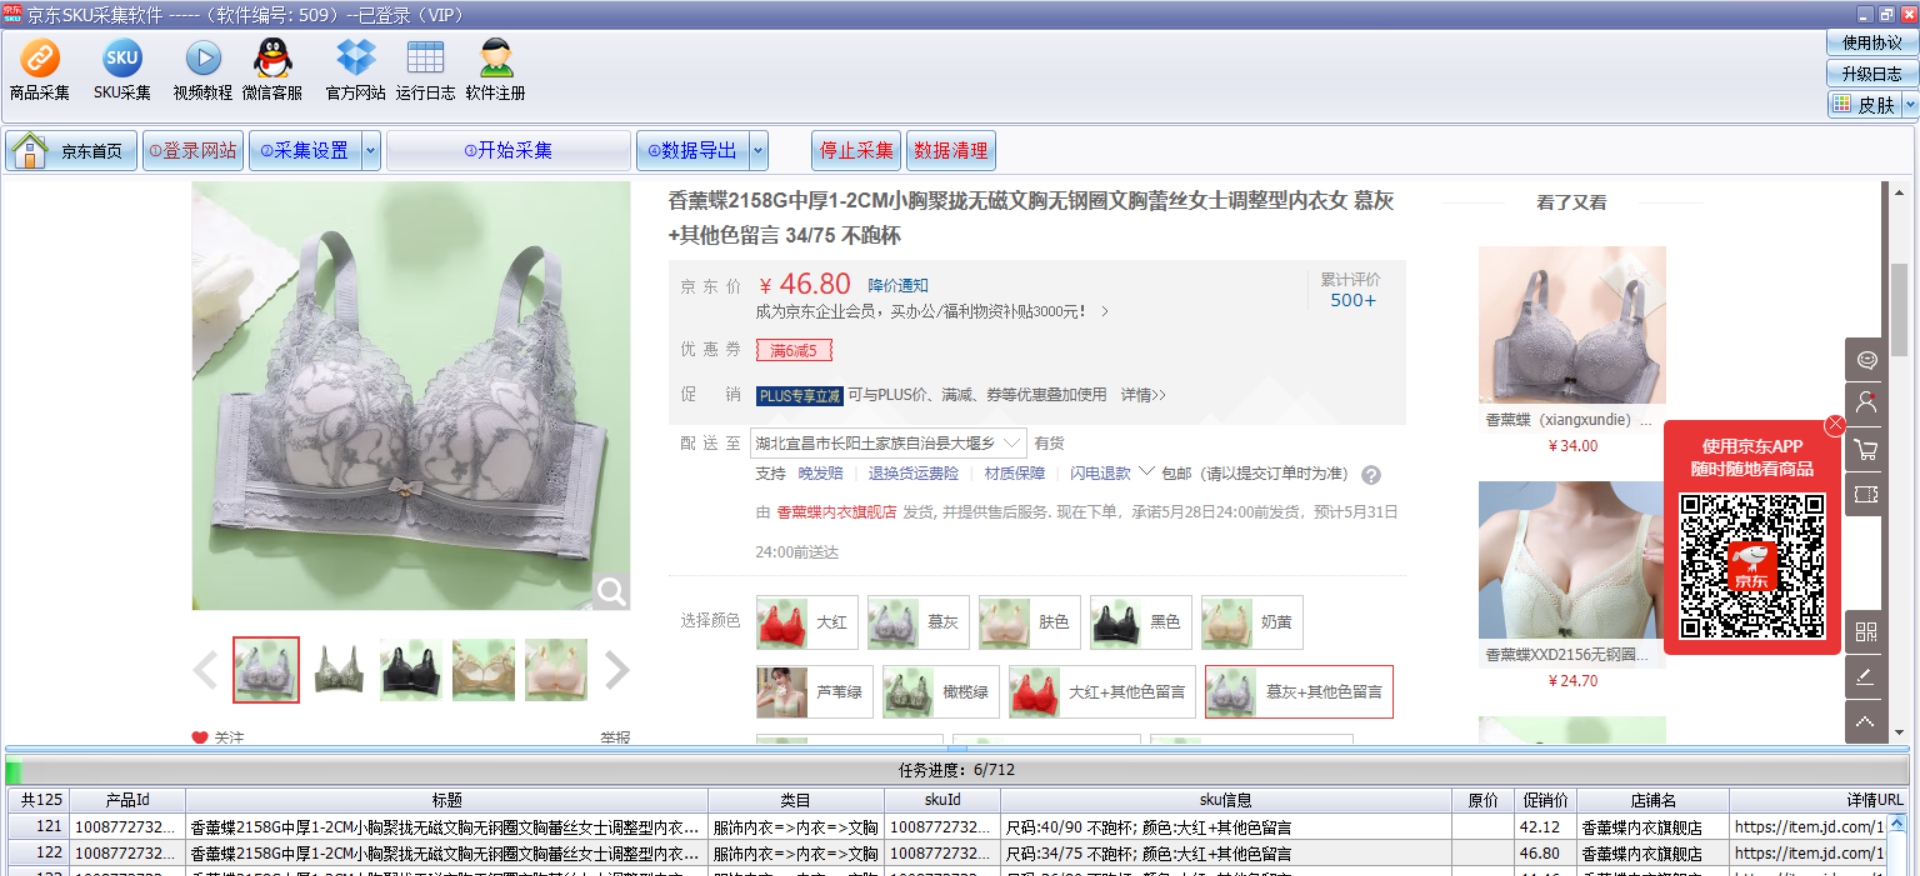The image size is (1920, 876).
Task: Choose 慕灰+其他色留言 option
Action: pos(1299,692)
